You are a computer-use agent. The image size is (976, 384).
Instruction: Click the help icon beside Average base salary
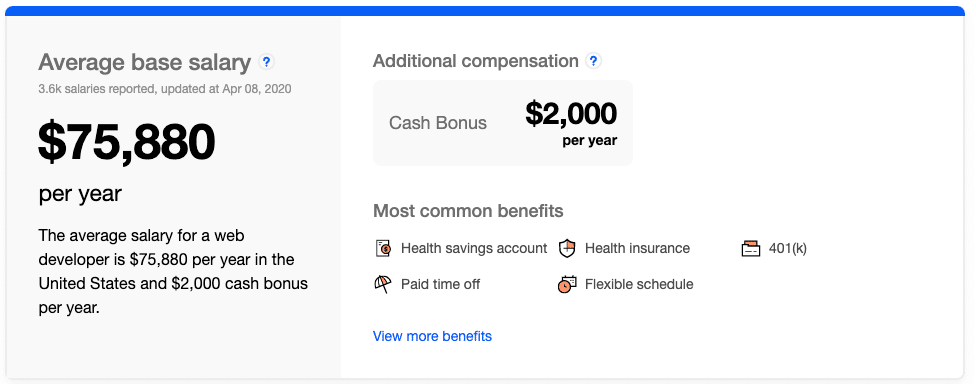point(266,62)
